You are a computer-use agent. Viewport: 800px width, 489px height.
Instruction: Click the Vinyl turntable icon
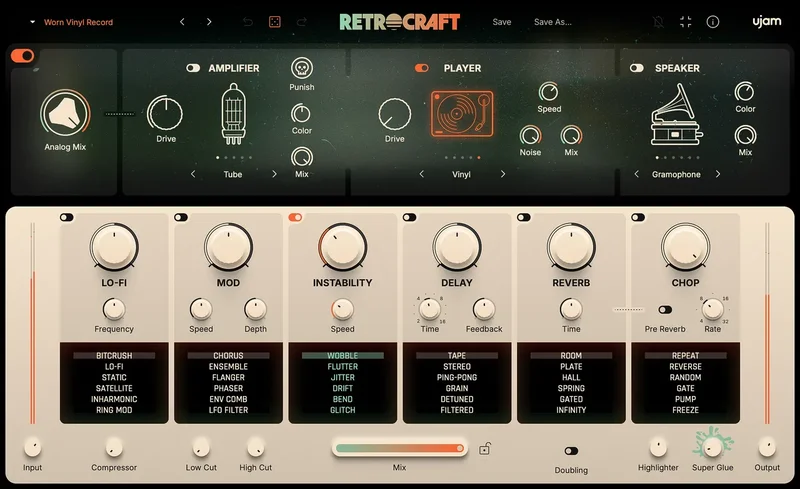tap(462, 114)
